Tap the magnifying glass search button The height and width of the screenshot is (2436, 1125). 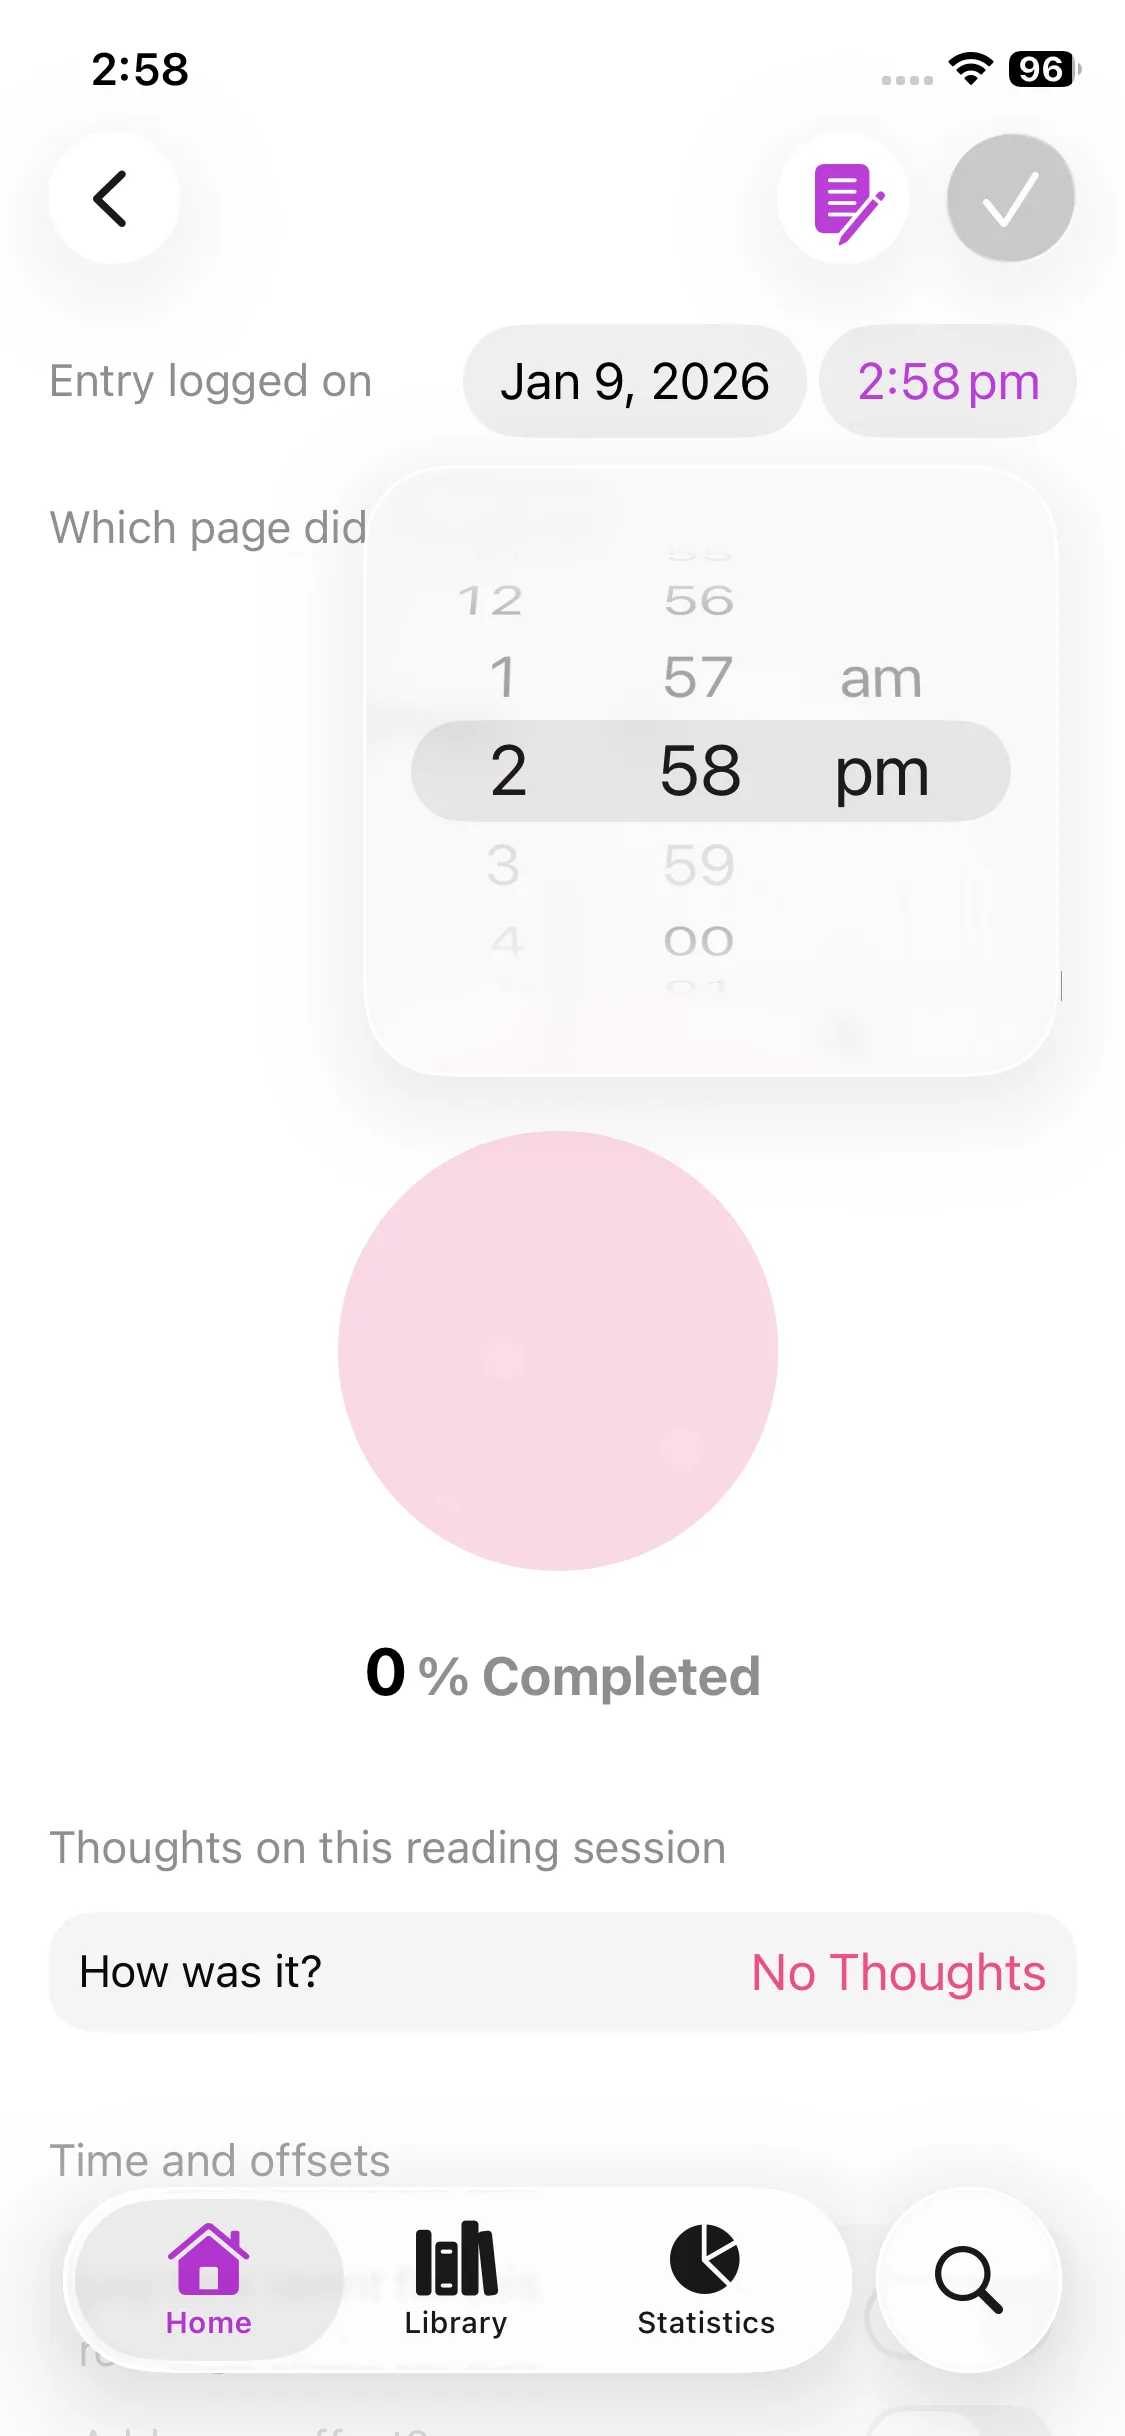coord(967,2280)
